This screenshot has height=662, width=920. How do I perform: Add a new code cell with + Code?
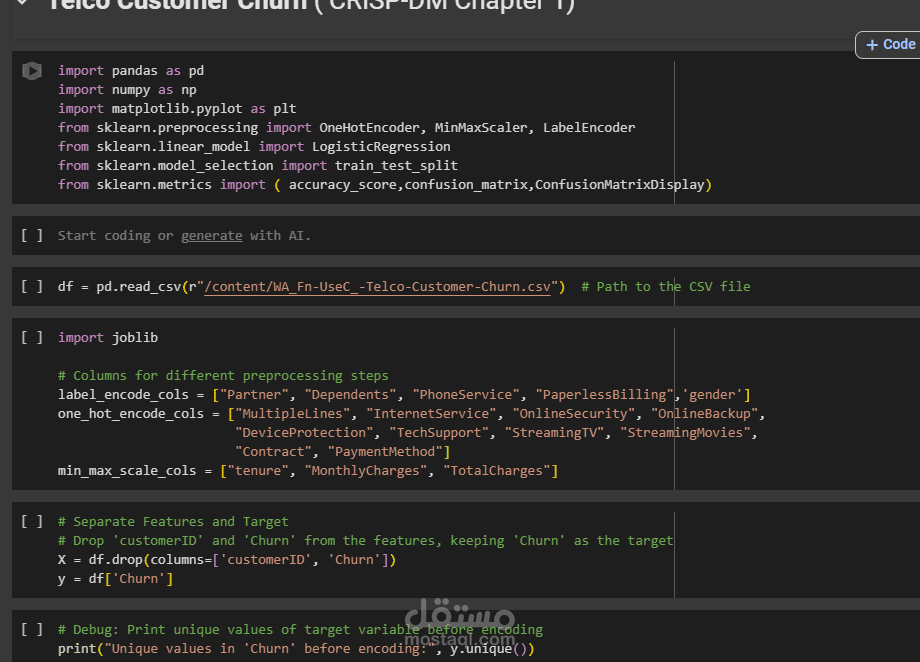click(x=888, y=45)
